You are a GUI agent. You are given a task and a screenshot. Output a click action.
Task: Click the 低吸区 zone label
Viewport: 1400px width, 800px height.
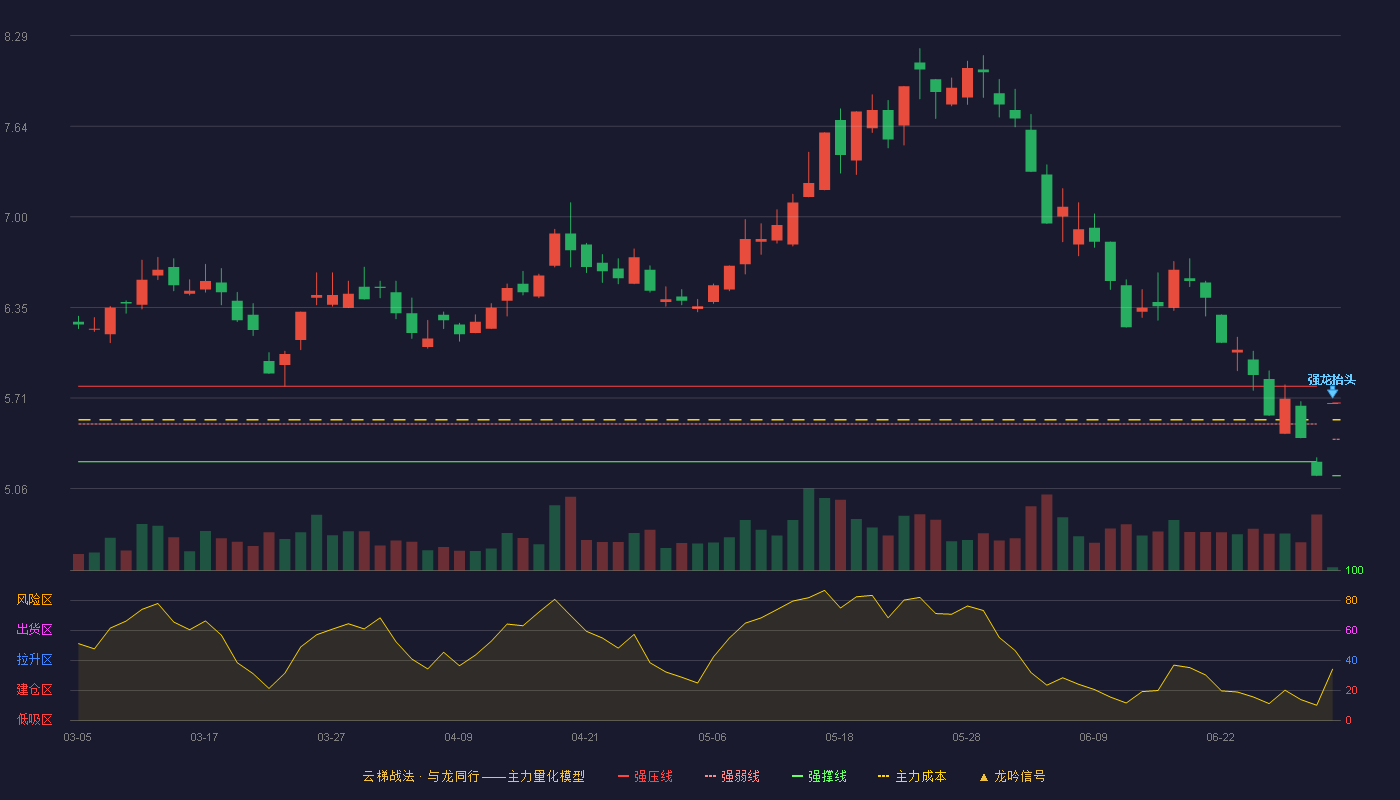[34, 720]
